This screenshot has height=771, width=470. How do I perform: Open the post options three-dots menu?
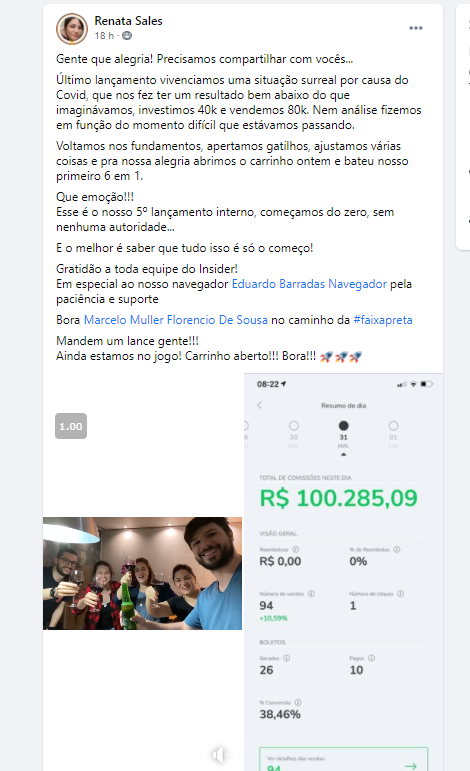[416, 28]
